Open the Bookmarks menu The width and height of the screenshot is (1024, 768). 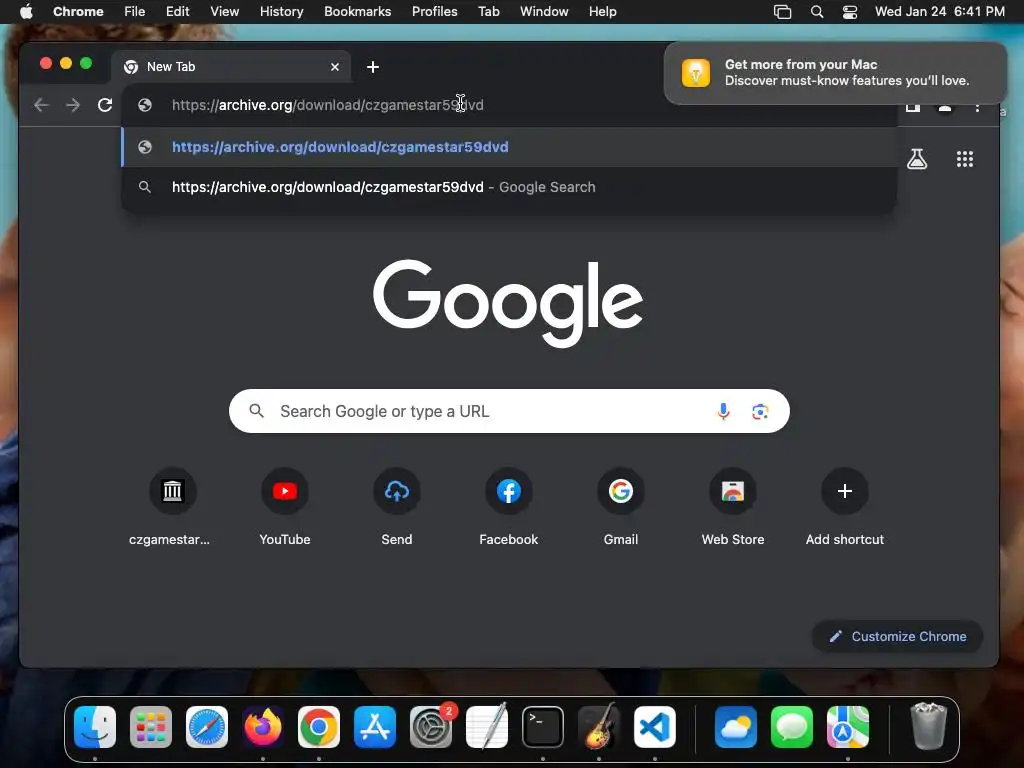point(357,12)
